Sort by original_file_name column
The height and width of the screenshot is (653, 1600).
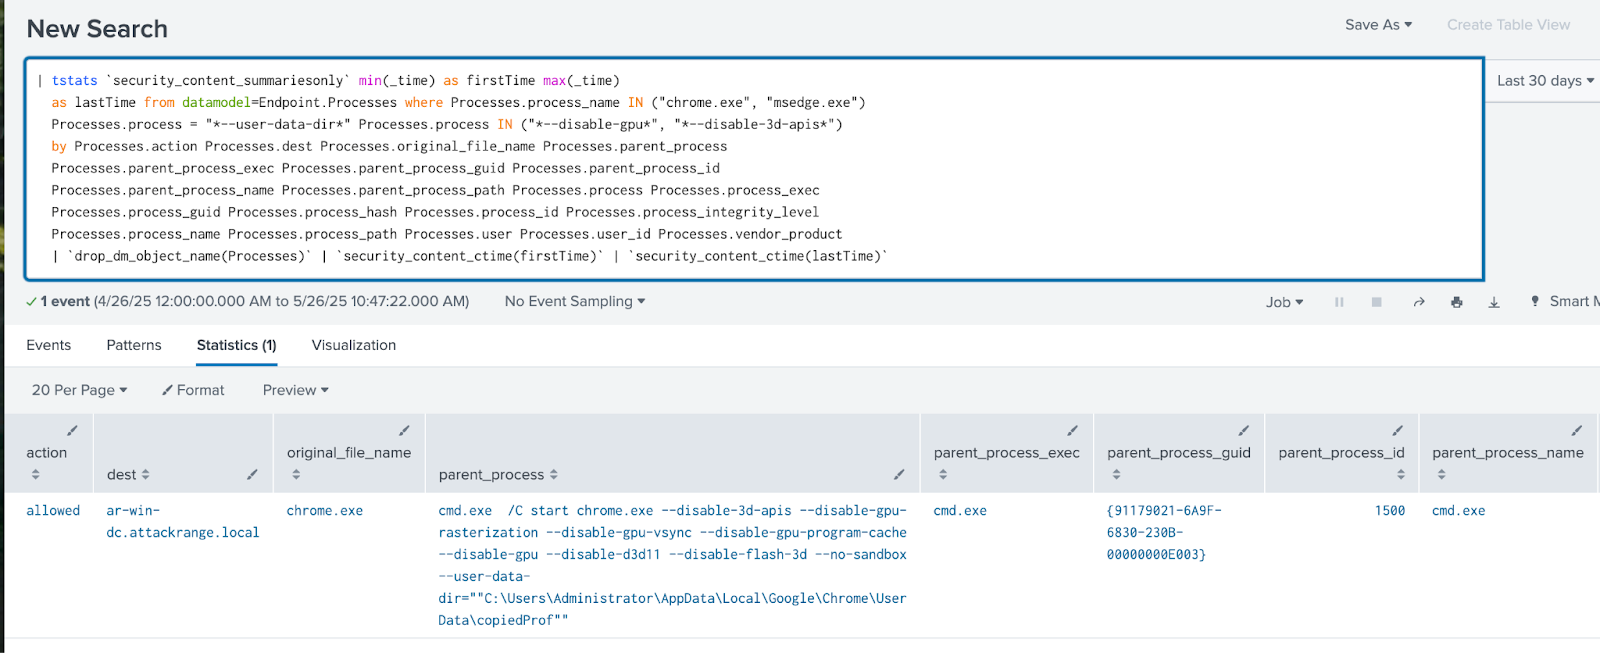tap(296, 474)
